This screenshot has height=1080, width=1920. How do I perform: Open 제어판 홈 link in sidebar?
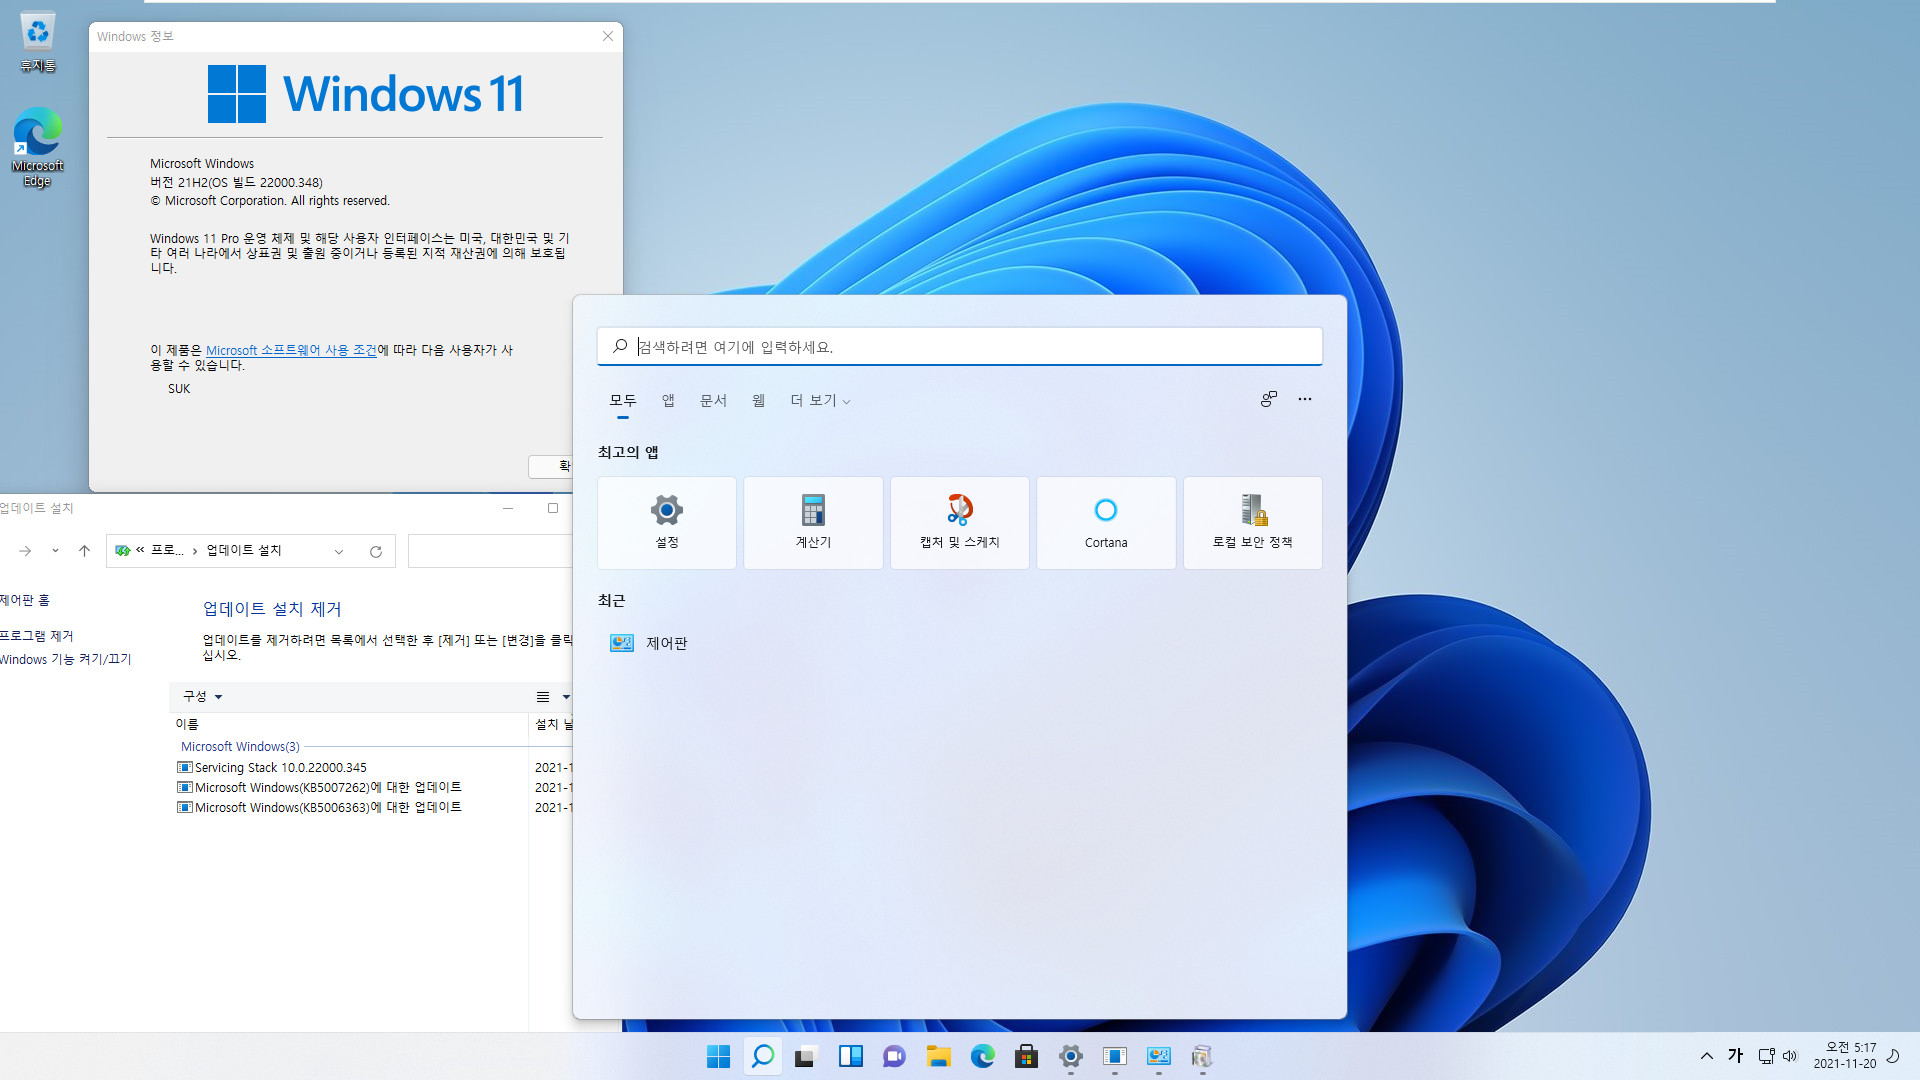[x=25, y=600]
